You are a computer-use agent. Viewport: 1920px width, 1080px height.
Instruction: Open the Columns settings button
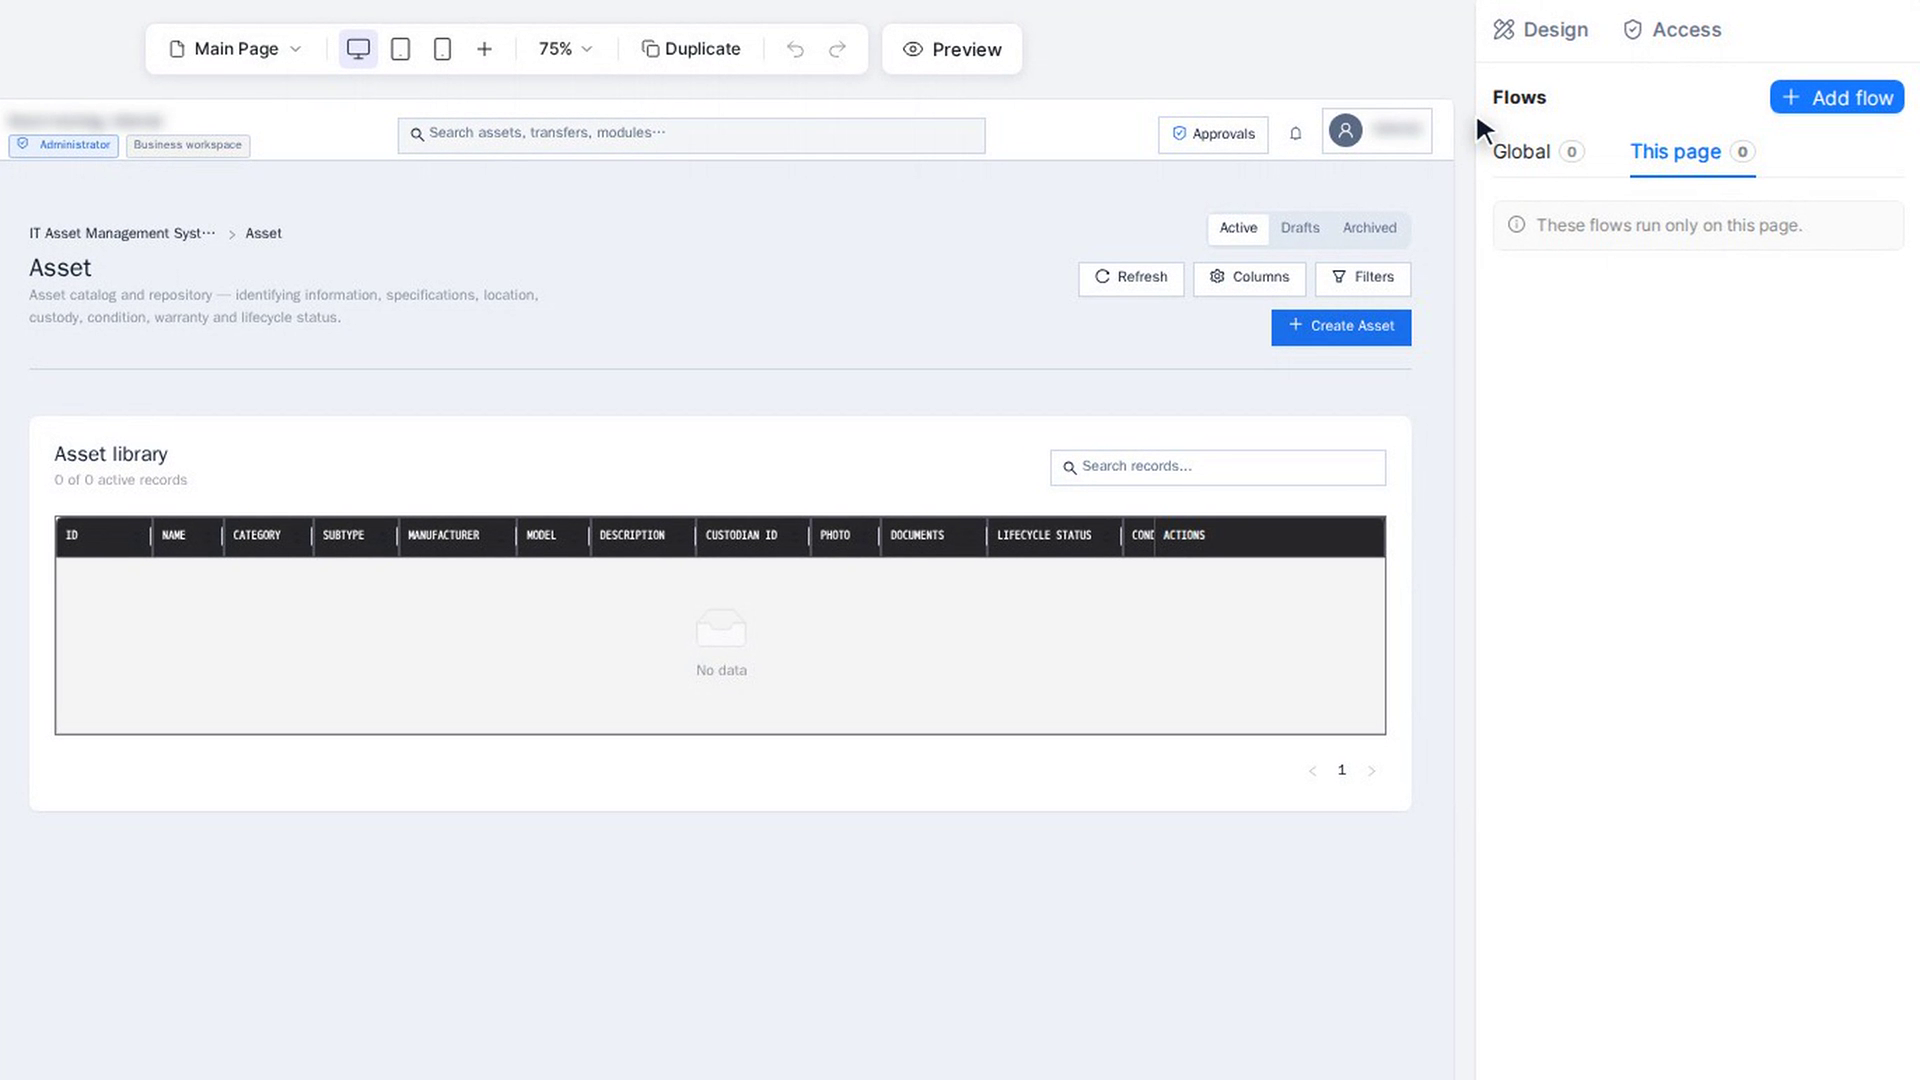pyautogui.click(x=1249, y=278)
